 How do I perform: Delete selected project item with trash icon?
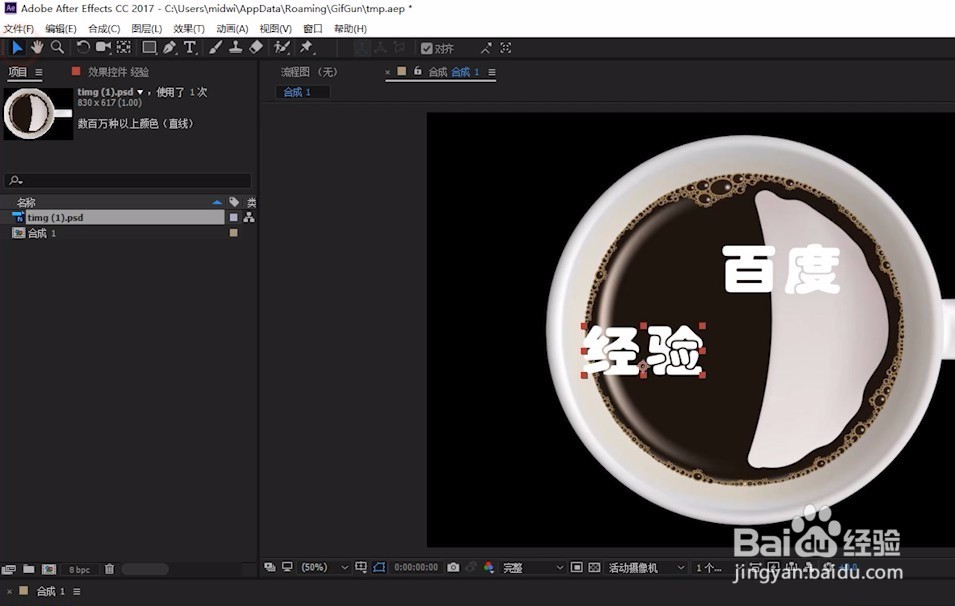pyautogui.click(x=110, y=569)
